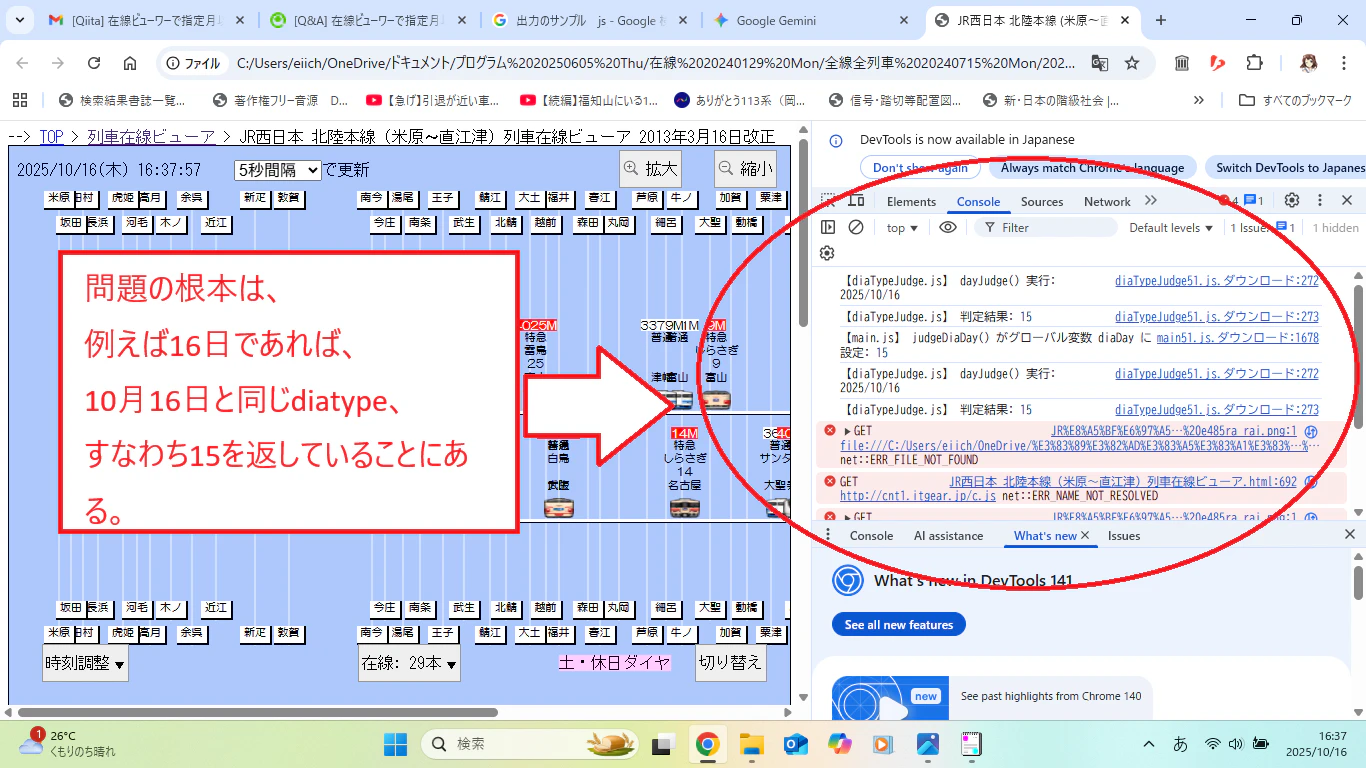Viewport: 1366px width, 768px height.
Task: Bookmark this page with the star icon
Action: [1132, 63]
